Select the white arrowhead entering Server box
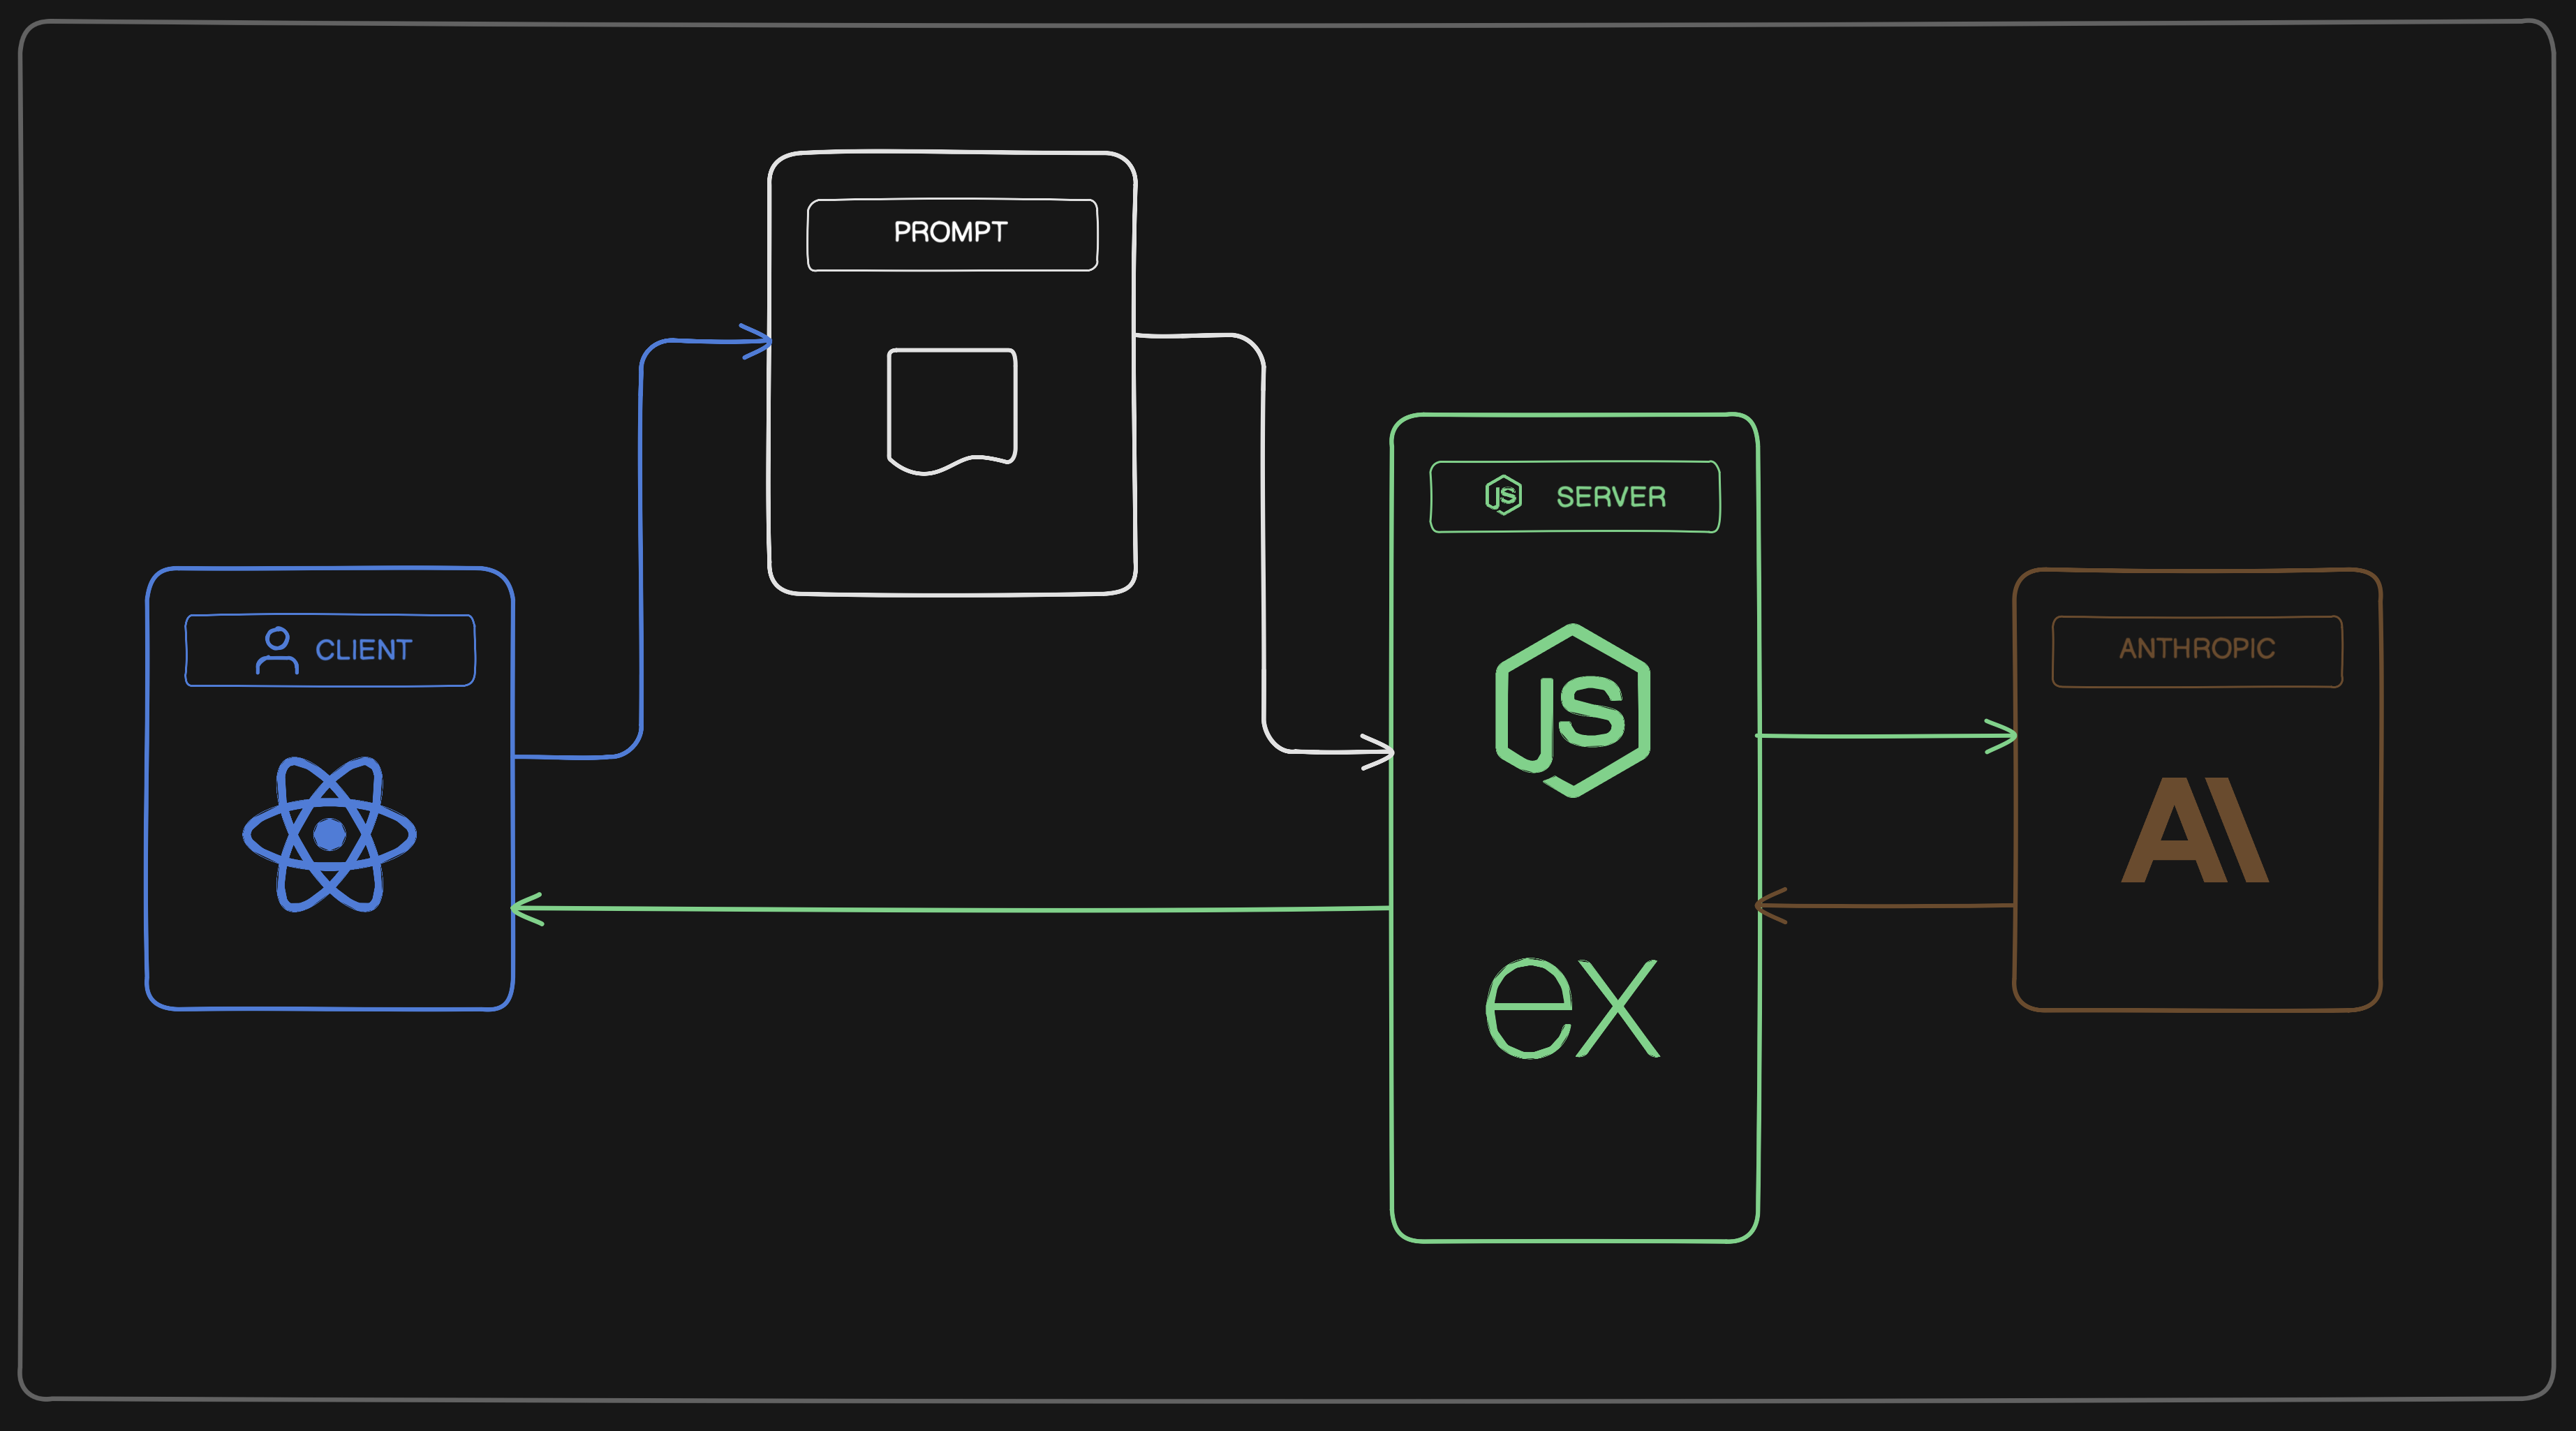The image size is (2576, 1431). point(1382,751)
